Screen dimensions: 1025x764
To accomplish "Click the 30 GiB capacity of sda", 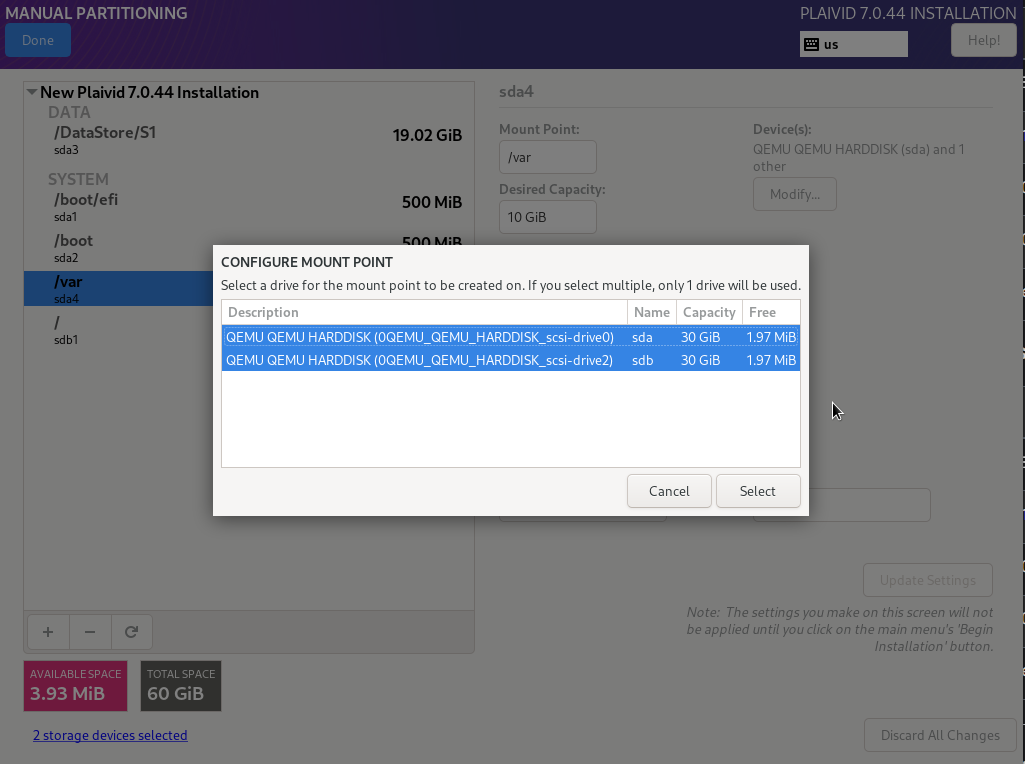I will (x=700, y=337).
